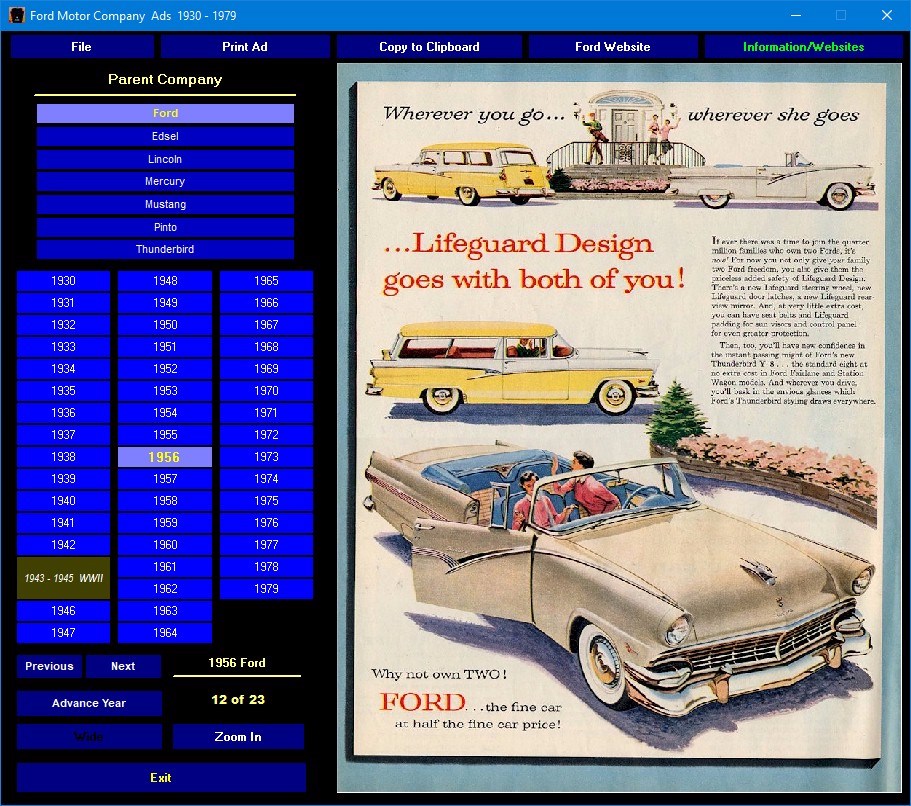The width and height of the screenshot is (911, 806).
Task: Zoom In on the ad
Action: pyautogui.click(x=238, y=737)
